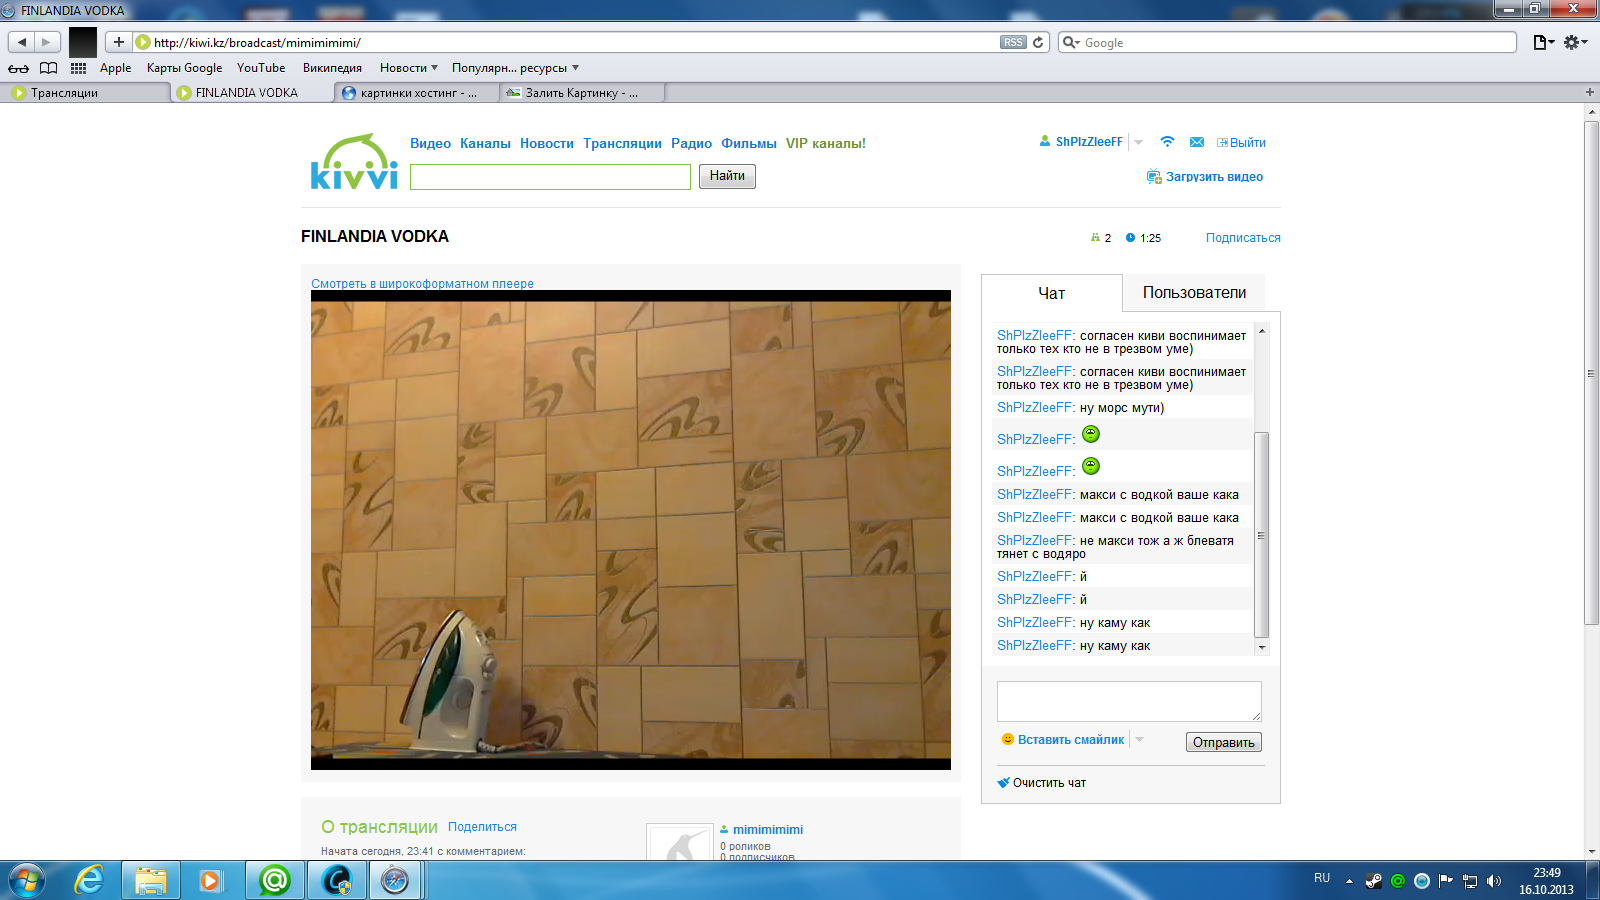The width and height of the screenshot is (1600, 900).
Task: Click Вставить смайлик link
Action: 1071,740
